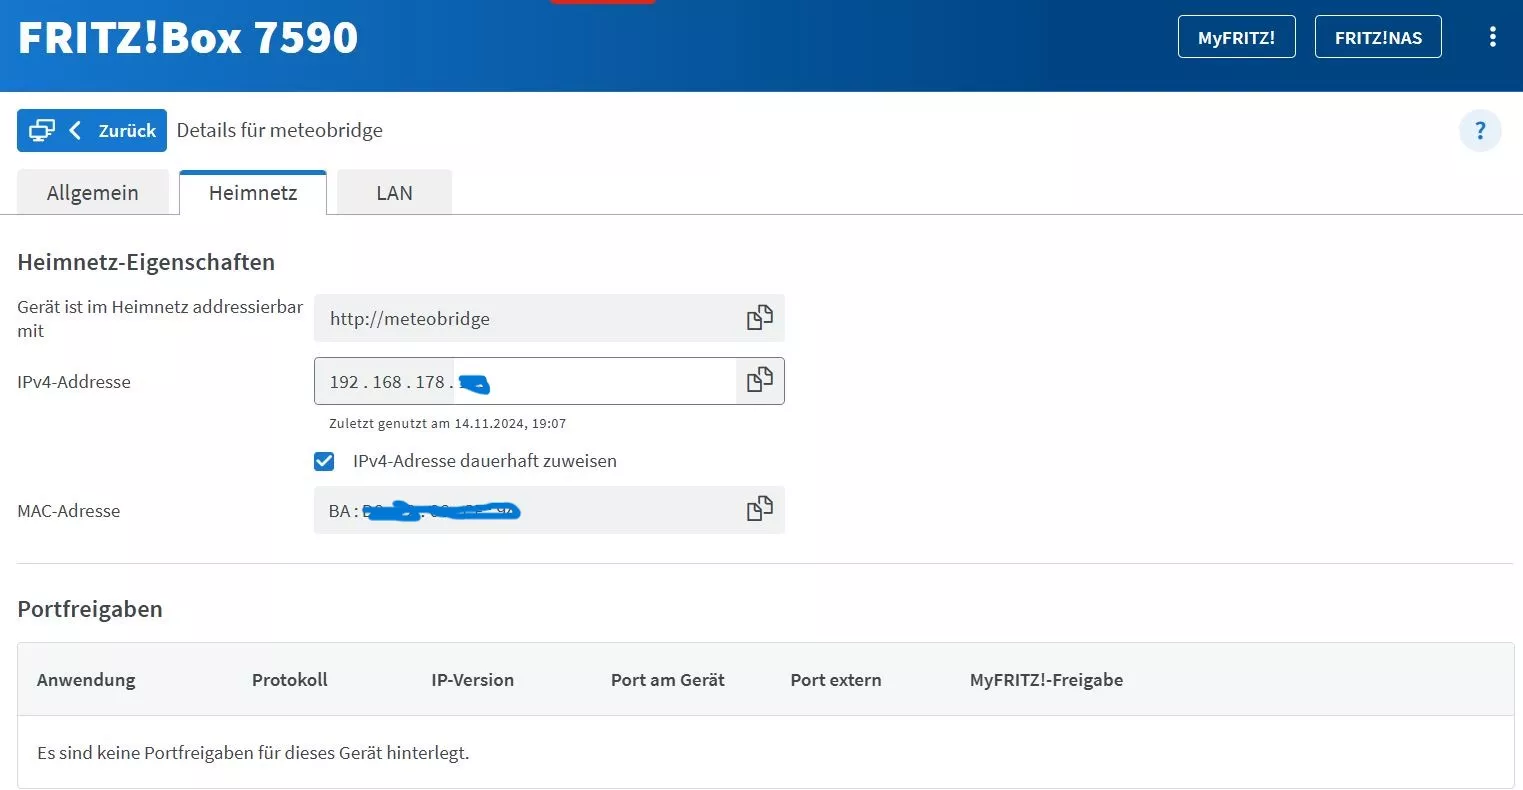This screenshot has height=790, width=1523.
Task: Click the Port extern column header
Action: pyautogui.click(x=836, y=680)
